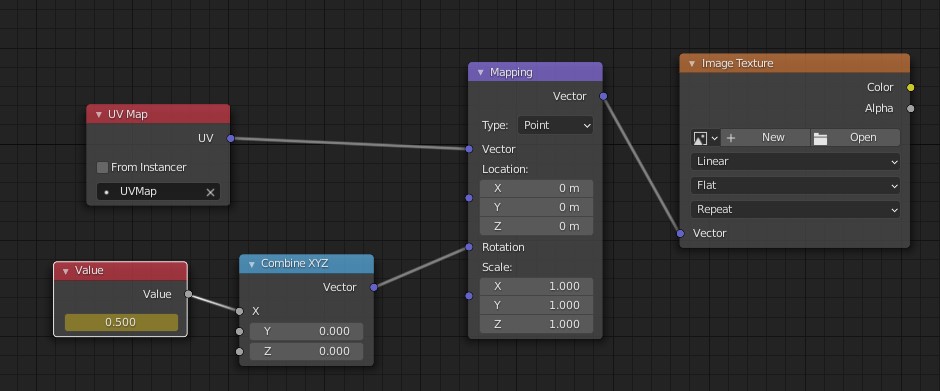Edit Scale Y field 1.000
The height and width of the screenshot is (391, 940).
(x=537, y=305)
